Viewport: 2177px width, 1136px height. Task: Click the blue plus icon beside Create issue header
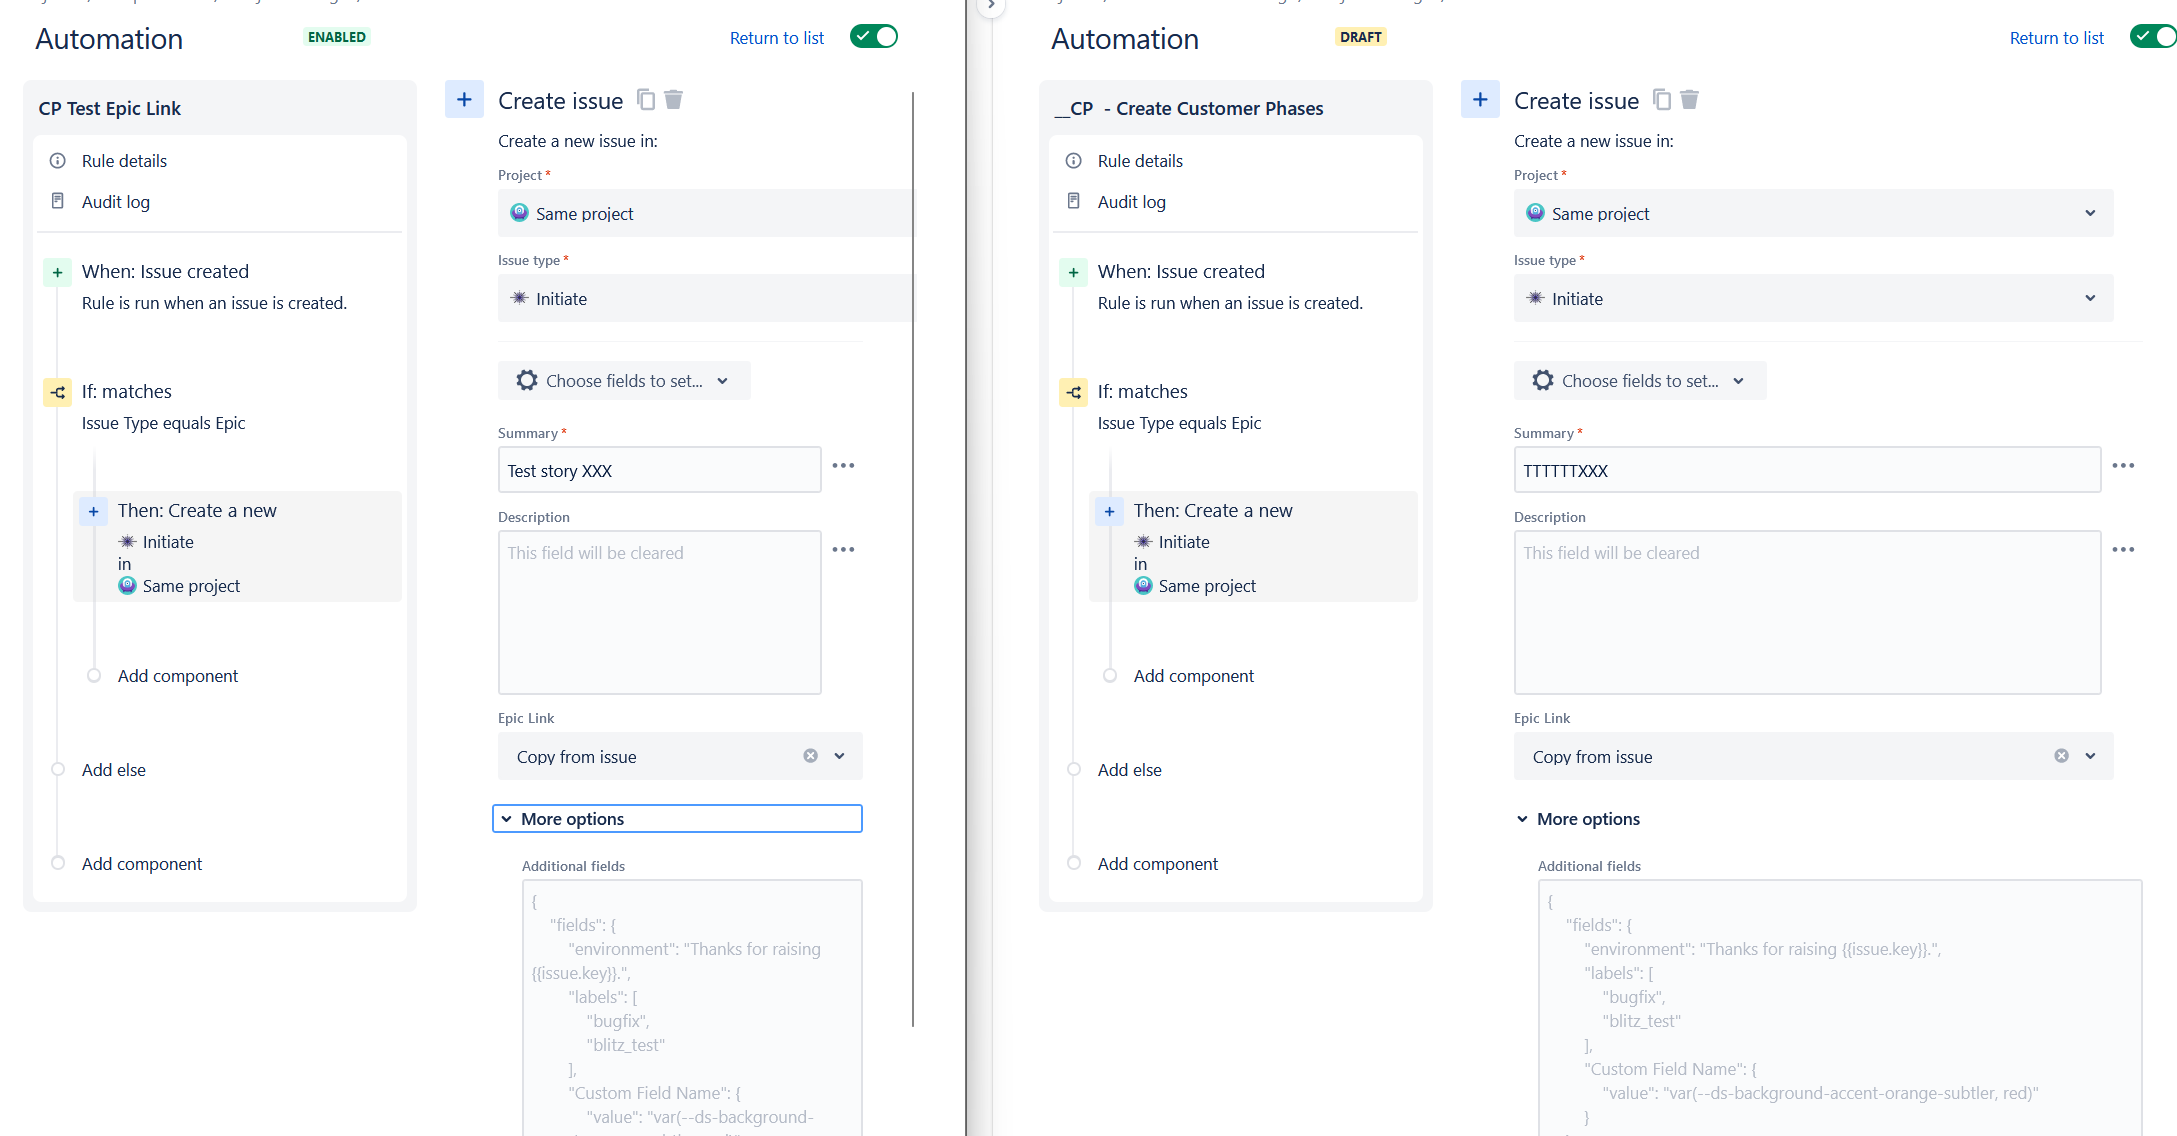pyautogui.click(x=464, y=99)
